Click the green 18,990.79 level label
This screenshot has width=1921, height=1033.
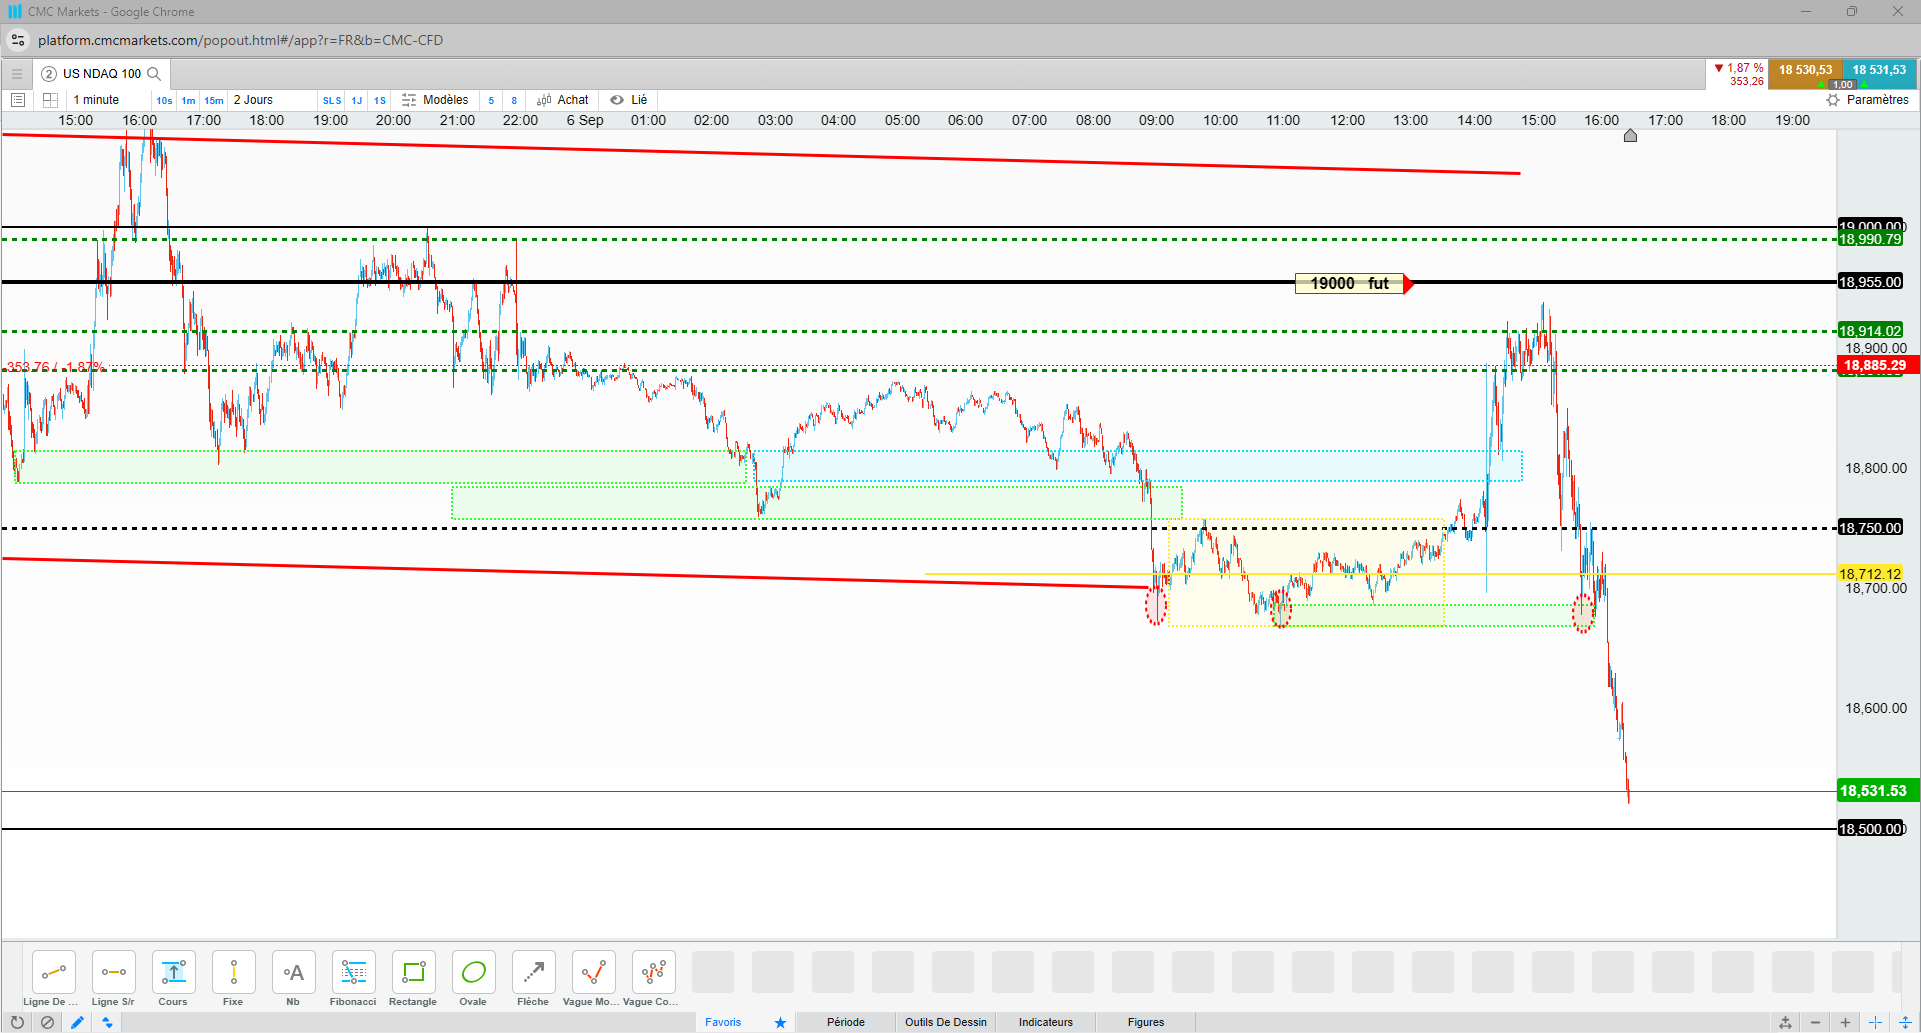[x=1870, y=239]
